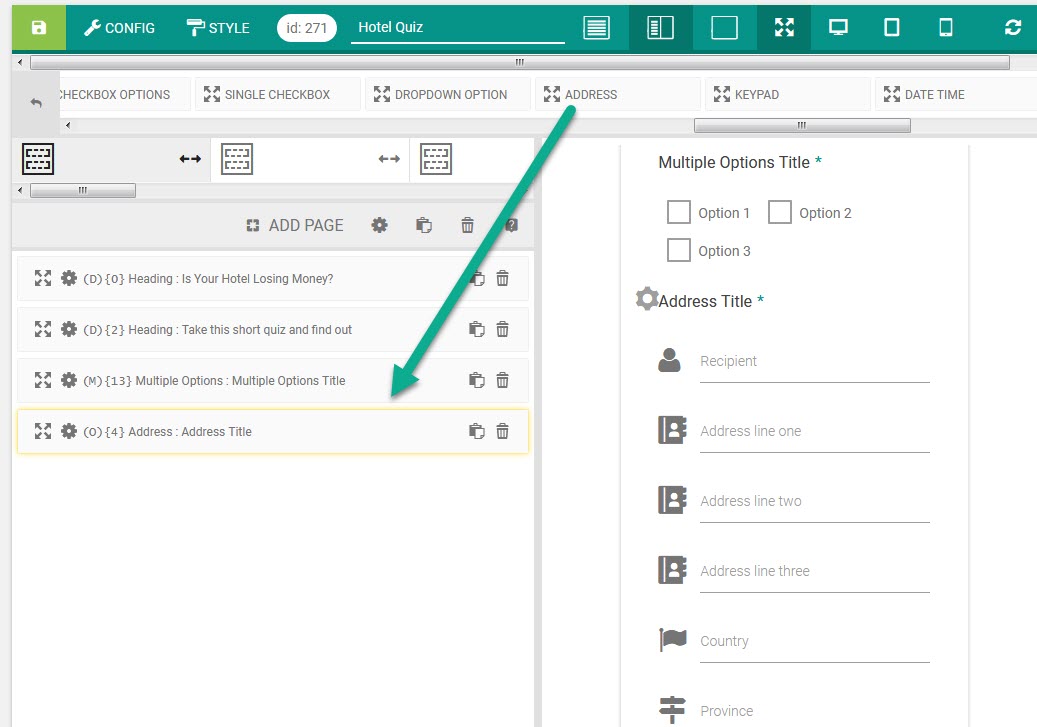Add a Date Time field
1037x727 pixels.
coord(956,95)
